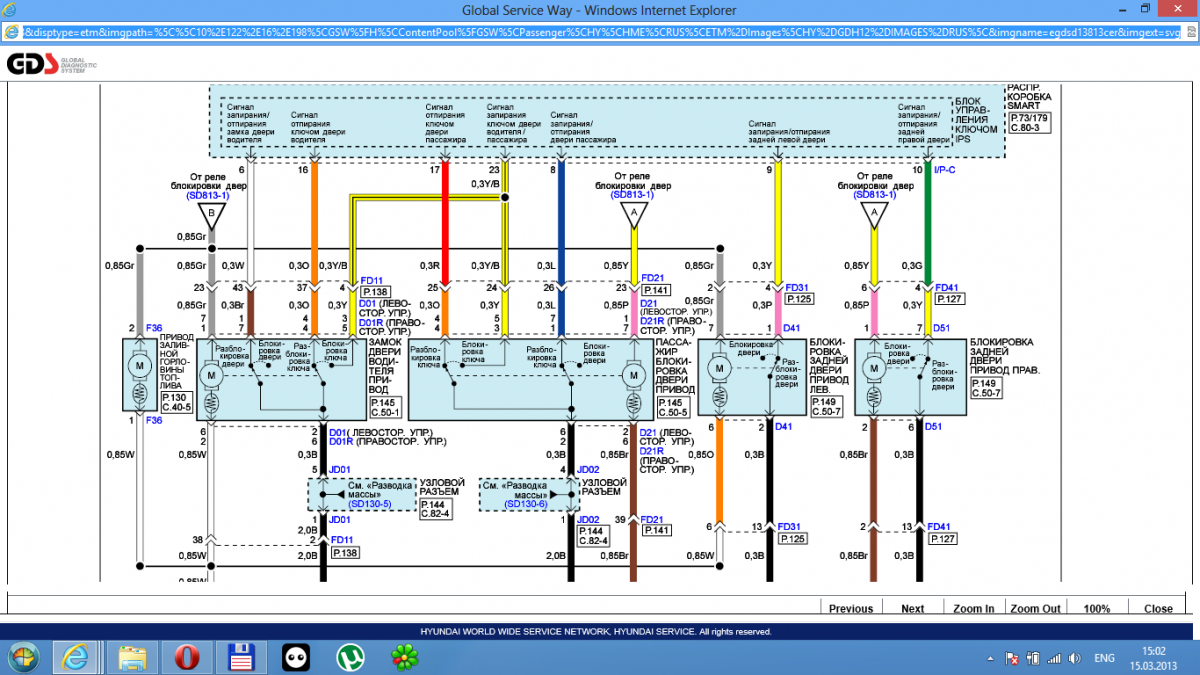Expand hidden system tray icons arrow
1200x675 pixels.
pos(989,658)
